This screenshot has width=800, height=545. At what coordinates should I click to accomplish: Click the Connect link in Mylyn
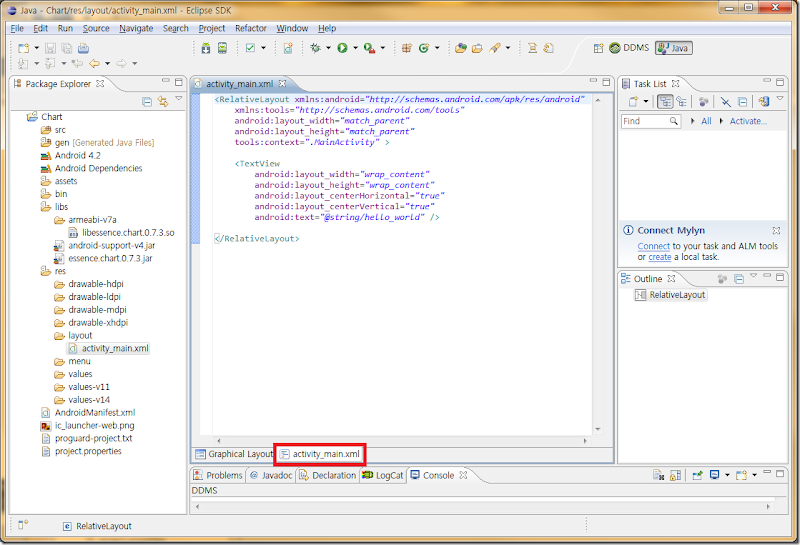click(x=653, y=246)
